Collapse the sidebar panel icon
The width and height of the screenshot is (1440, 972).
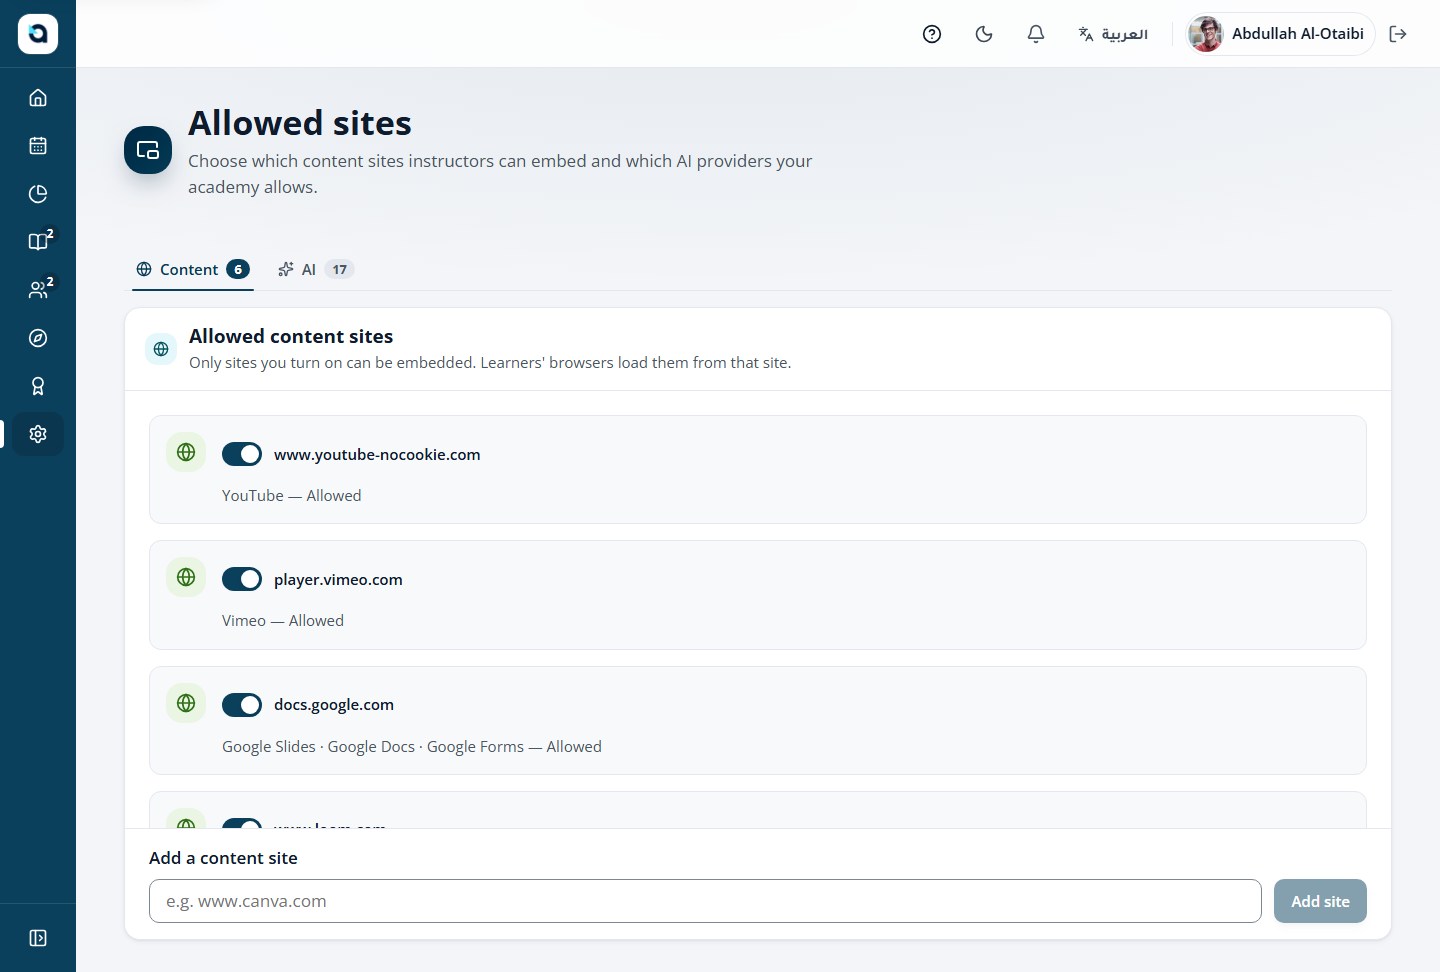tap(38, 938)
